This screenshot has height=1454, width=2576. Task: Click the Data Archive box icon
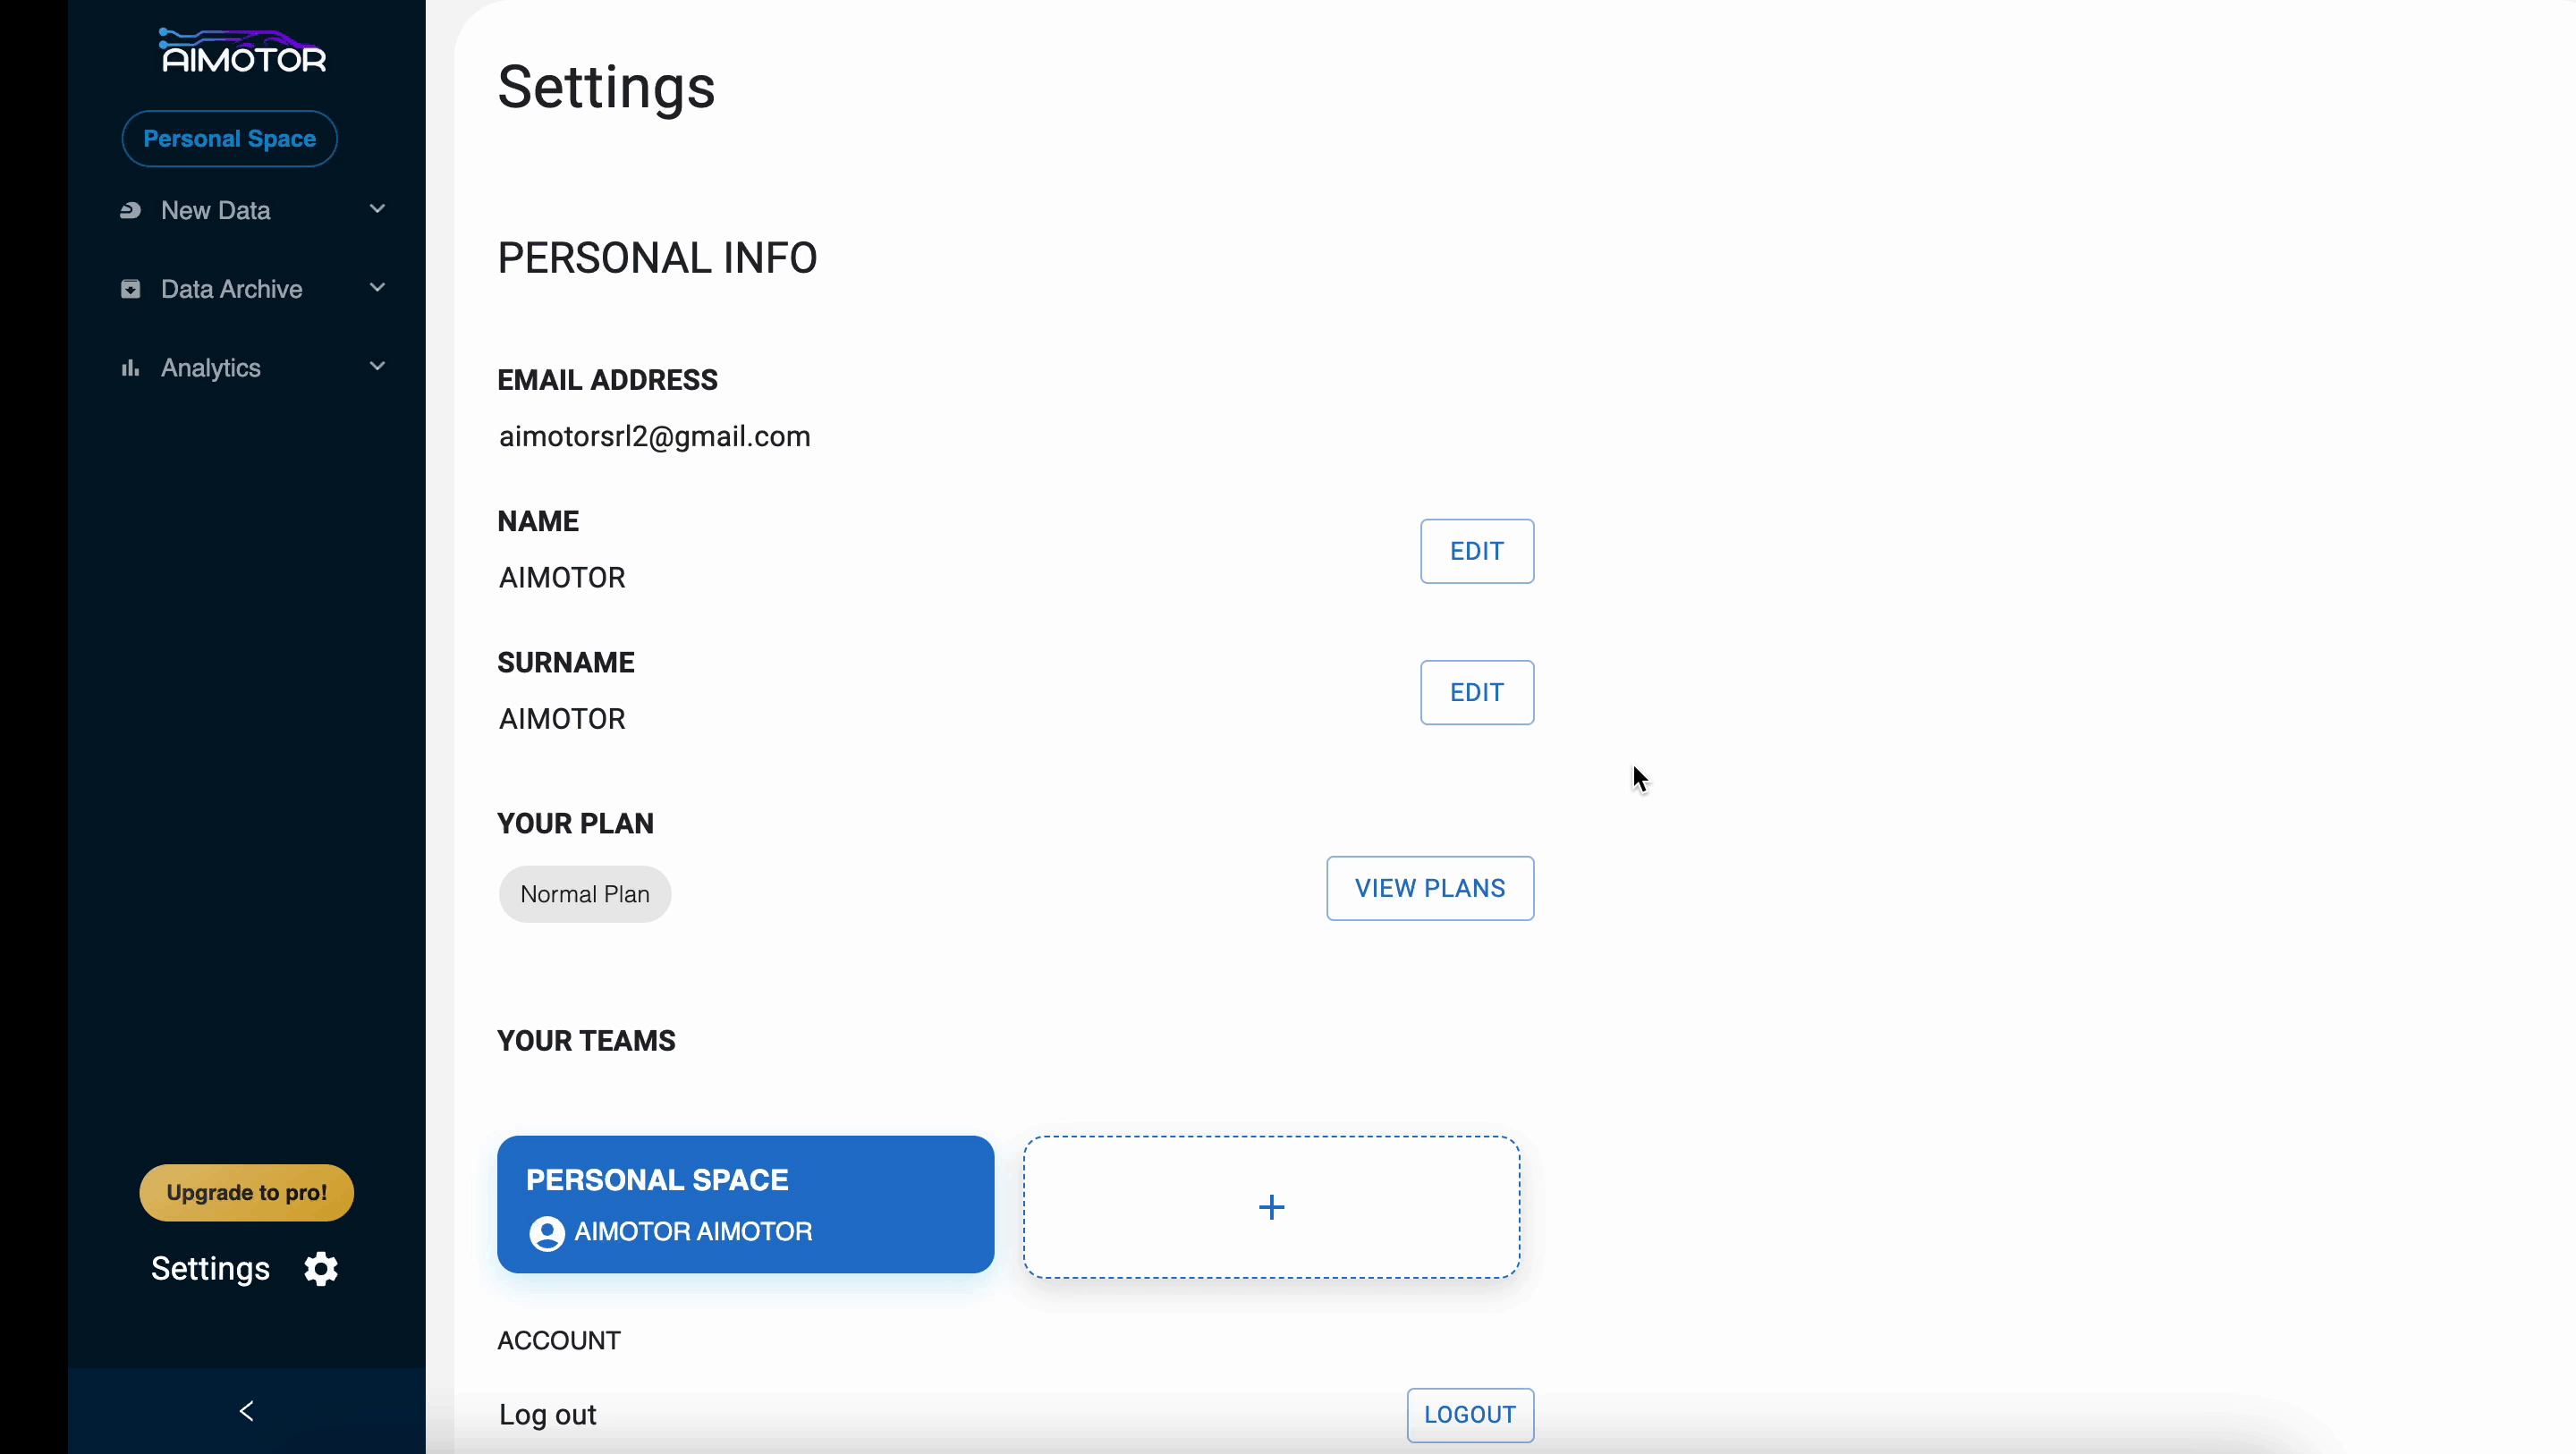(130, 289)
